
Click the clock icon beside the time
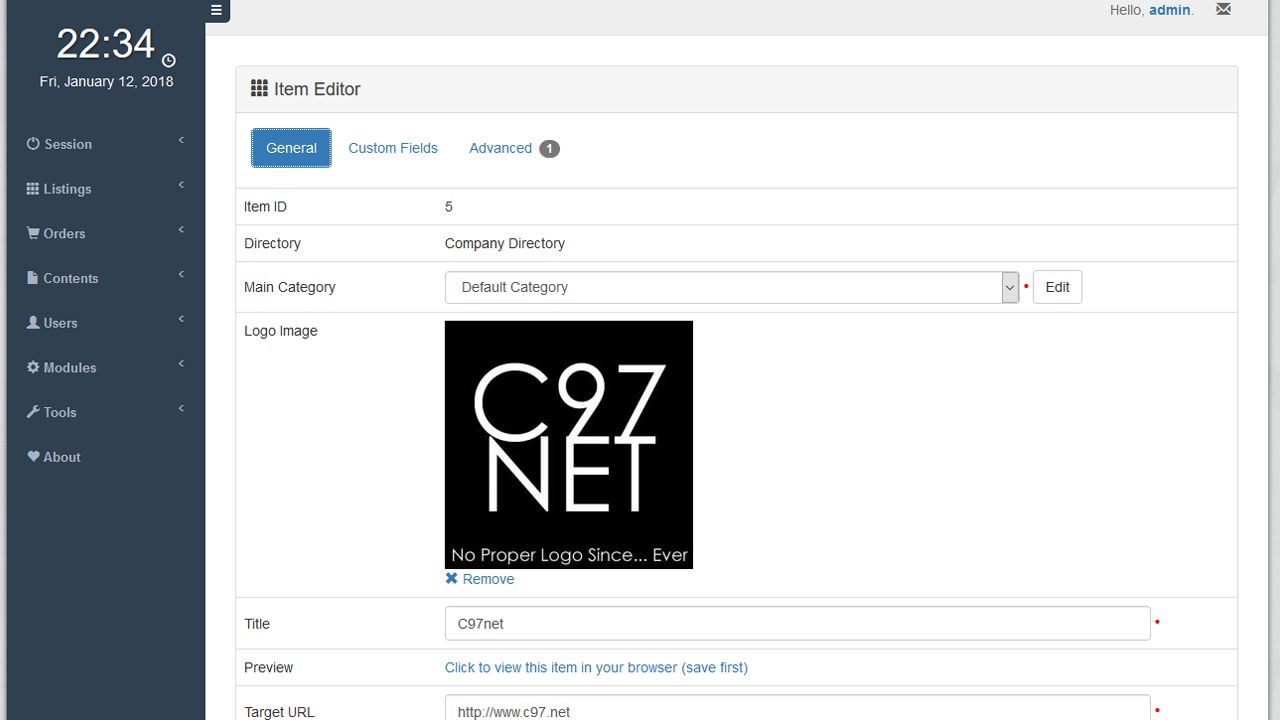click(168, 61)
